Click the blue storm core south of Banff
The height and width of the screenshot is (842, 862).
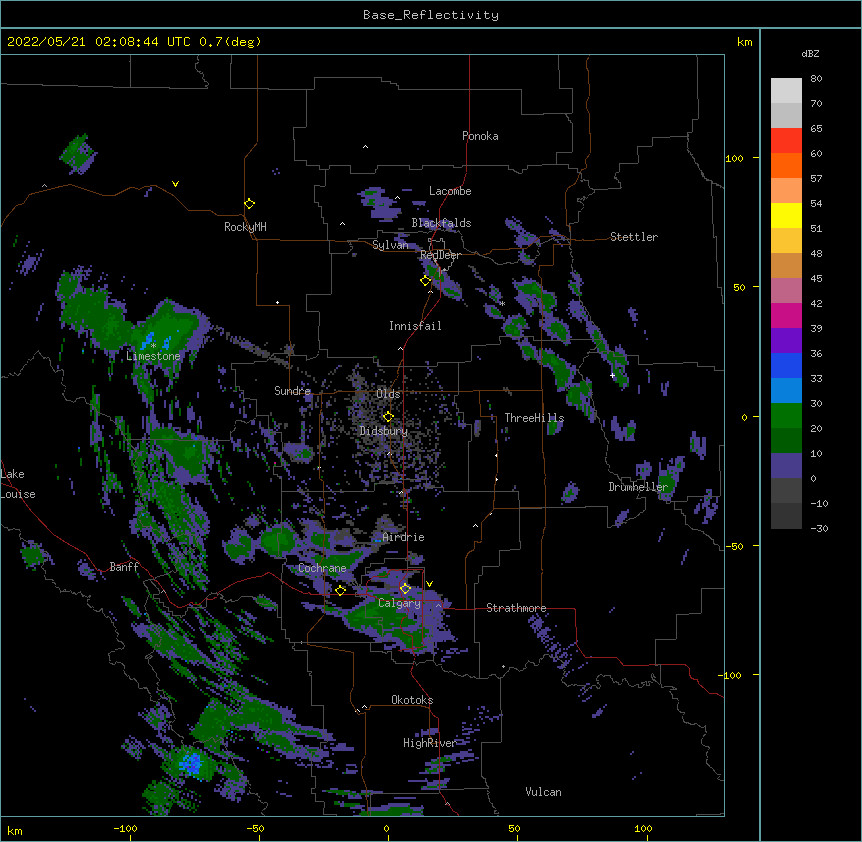pos(191,763)
